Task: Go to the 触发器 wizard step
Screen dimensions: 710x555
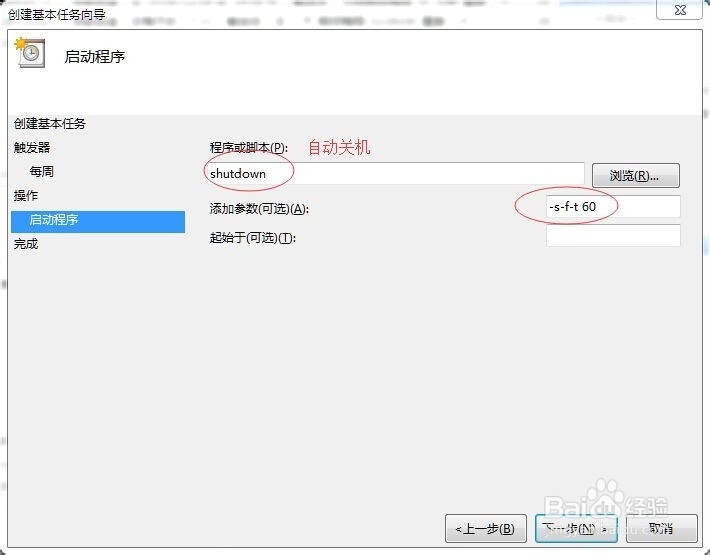Action: click(x=32, y=148)
